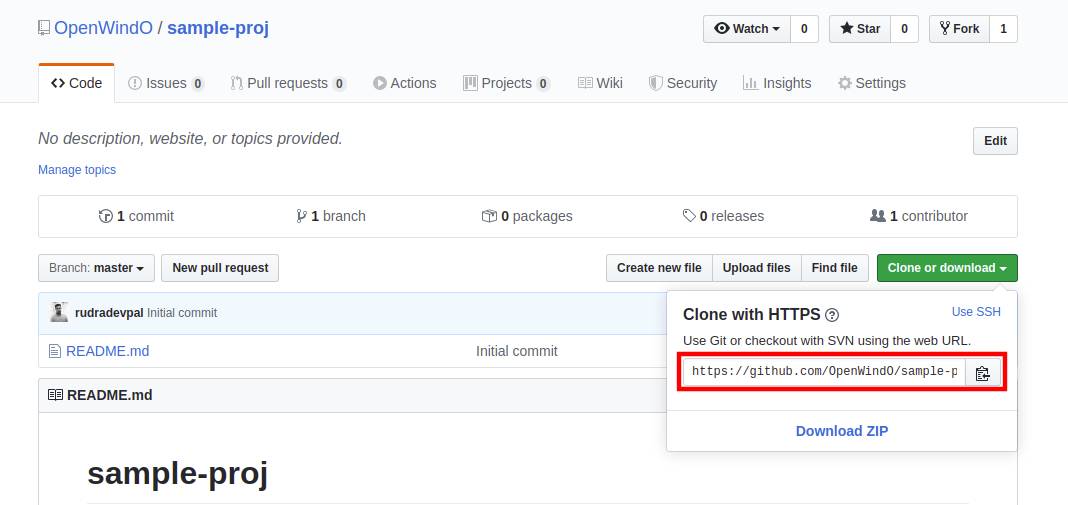The width and height of the screenshot is (1068, 505).
Task: Click Create new file
Action: (x=659, y=268)
